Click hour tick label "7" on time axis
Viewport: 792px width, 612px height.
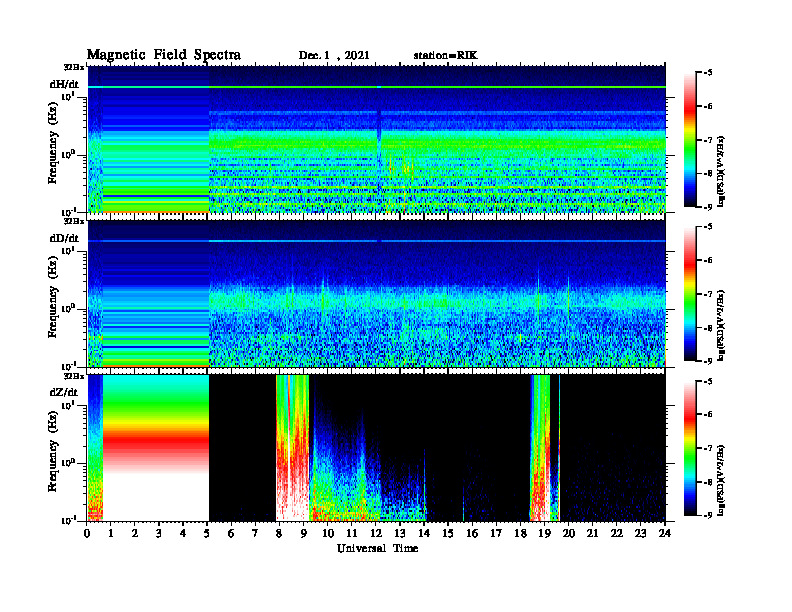point(256,534)
